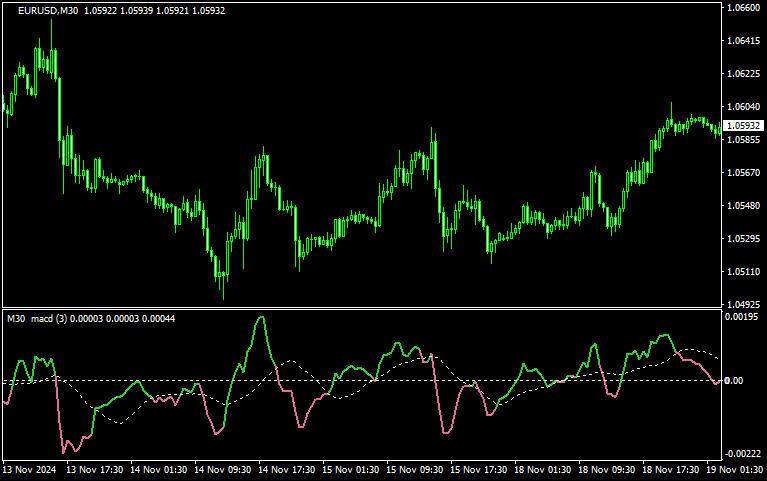
Task: Click the 18 Nov 17:30 time label
Action: point(669,469)
